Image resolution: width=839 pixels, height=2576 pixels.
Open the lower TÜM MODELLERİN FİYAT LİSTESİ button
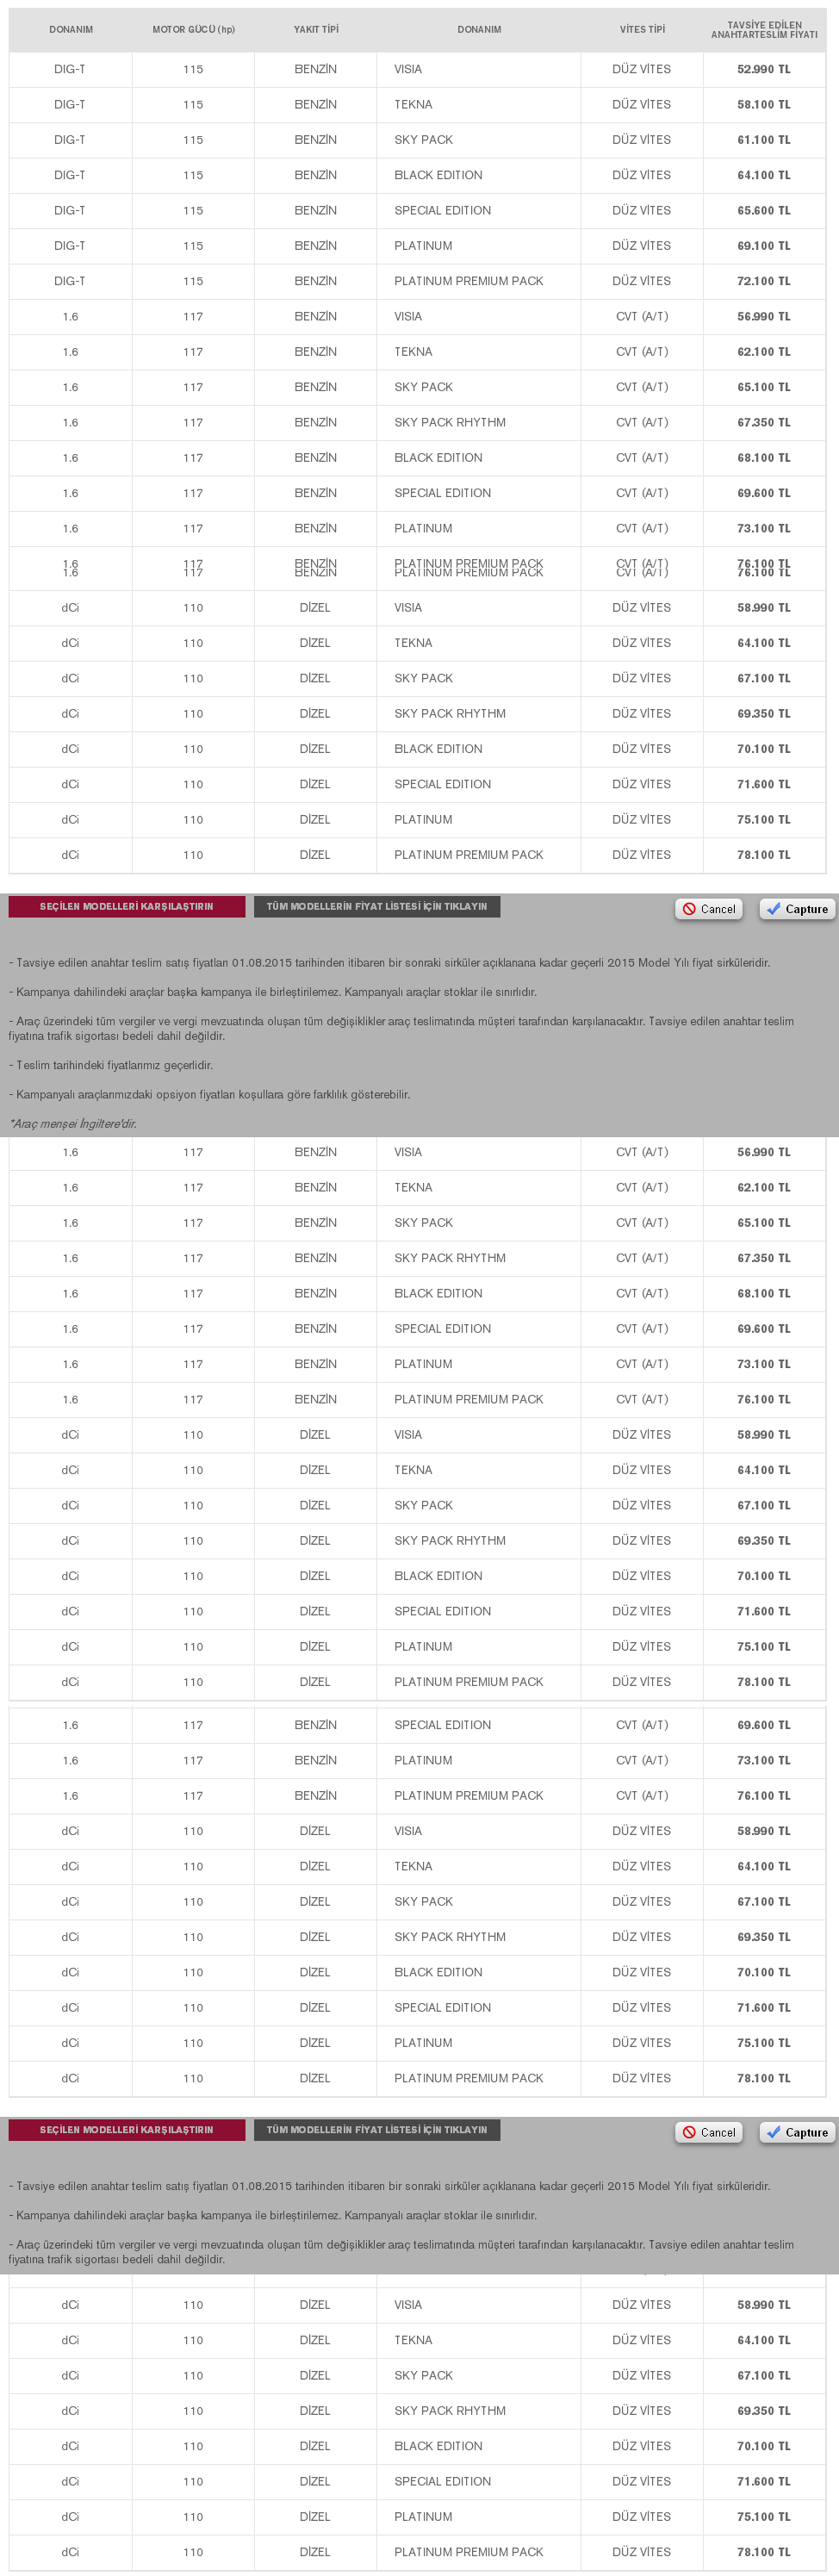click(x=377, y=2130)
